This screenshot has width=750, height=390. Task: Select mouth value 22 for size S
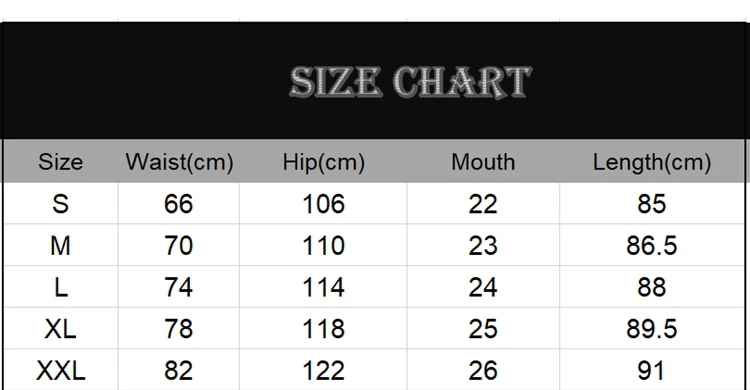click(483, 204)
